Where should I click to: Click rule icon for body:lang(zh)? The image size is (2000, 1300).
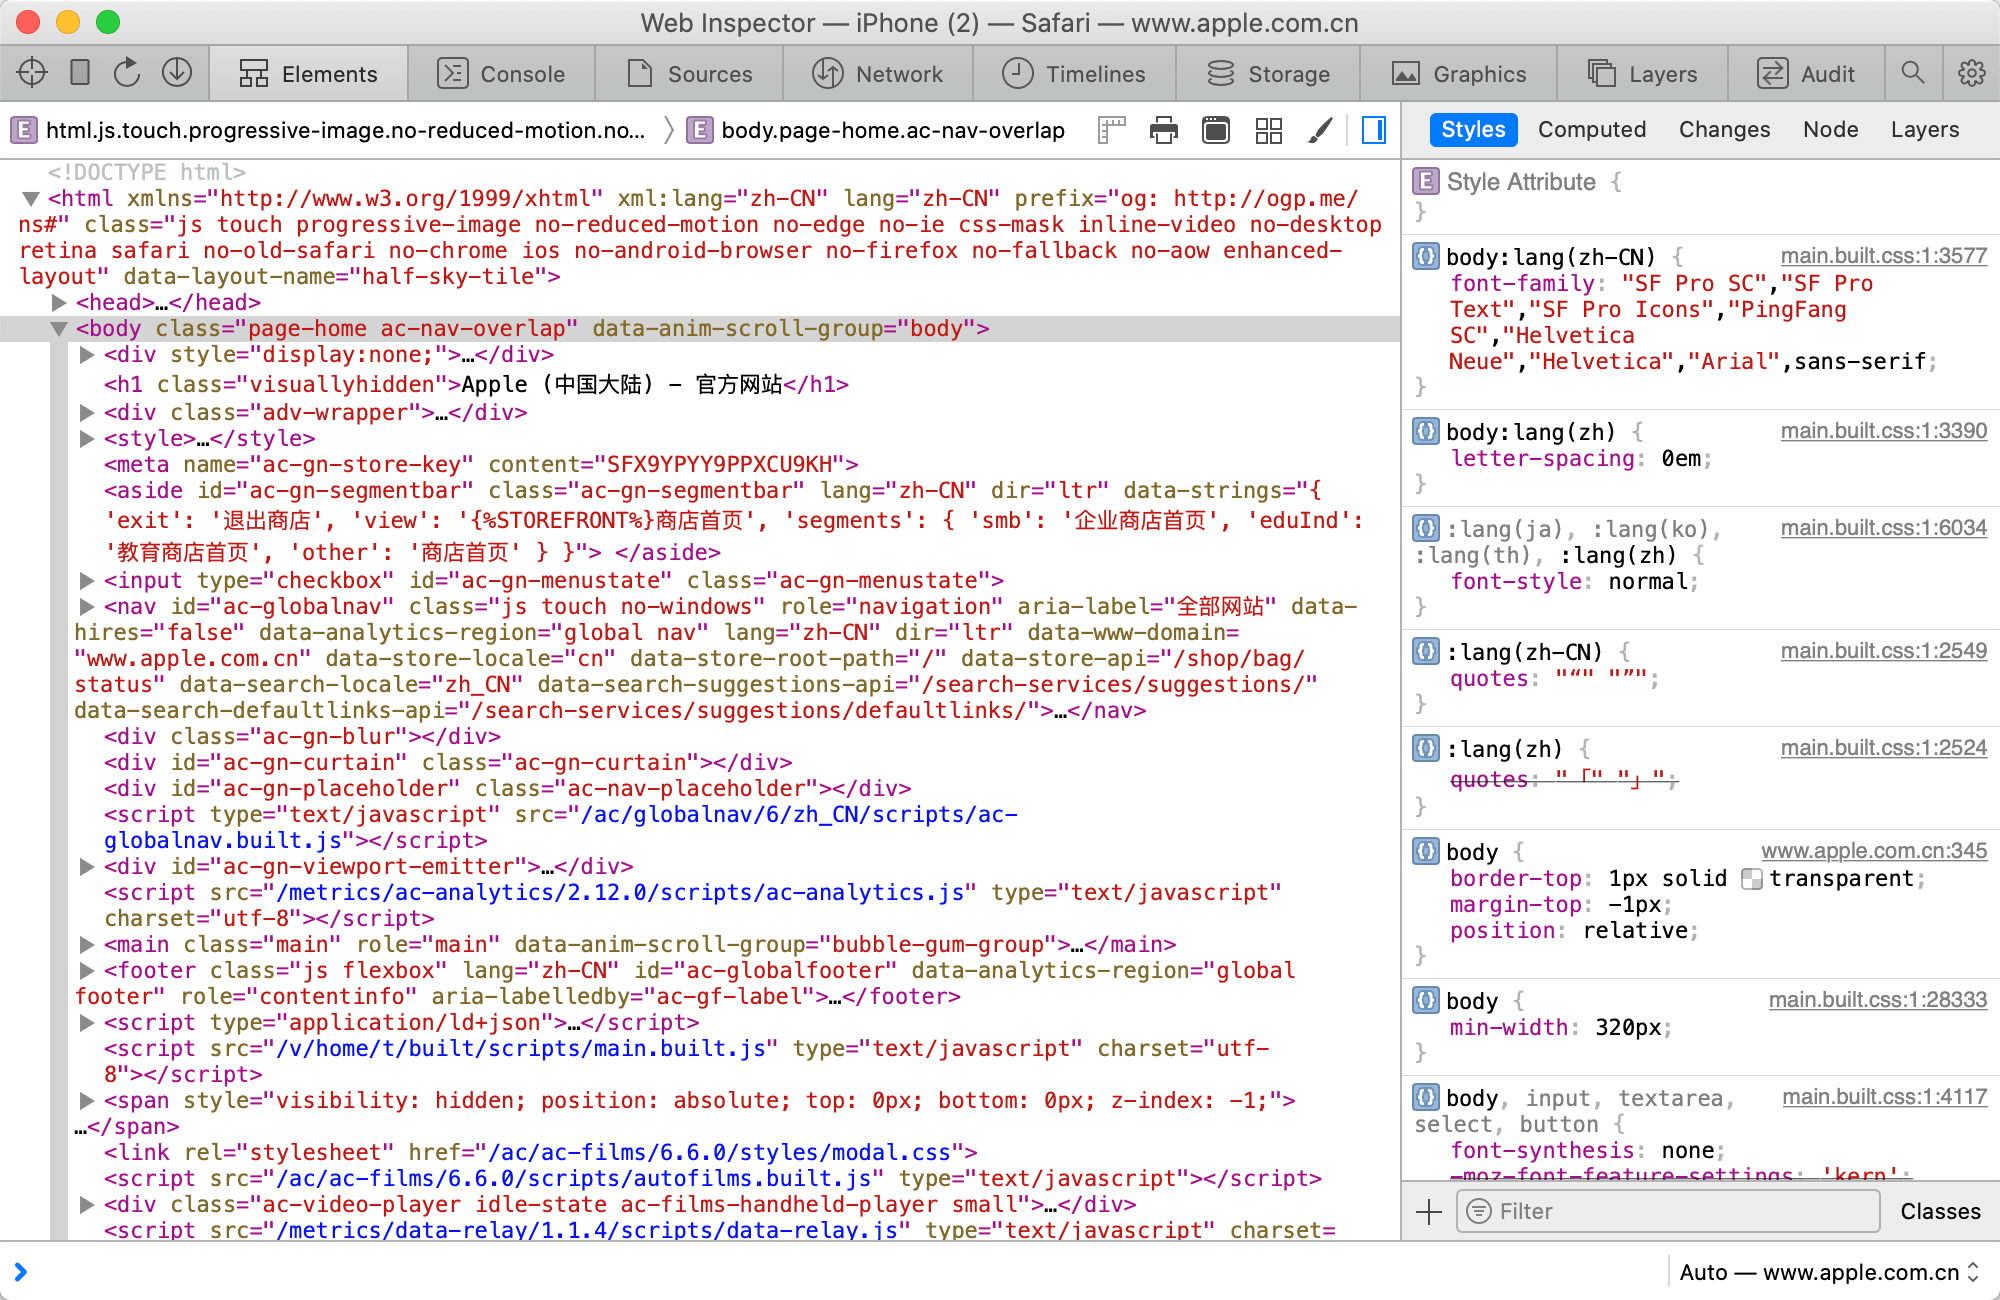(1425, 431)
